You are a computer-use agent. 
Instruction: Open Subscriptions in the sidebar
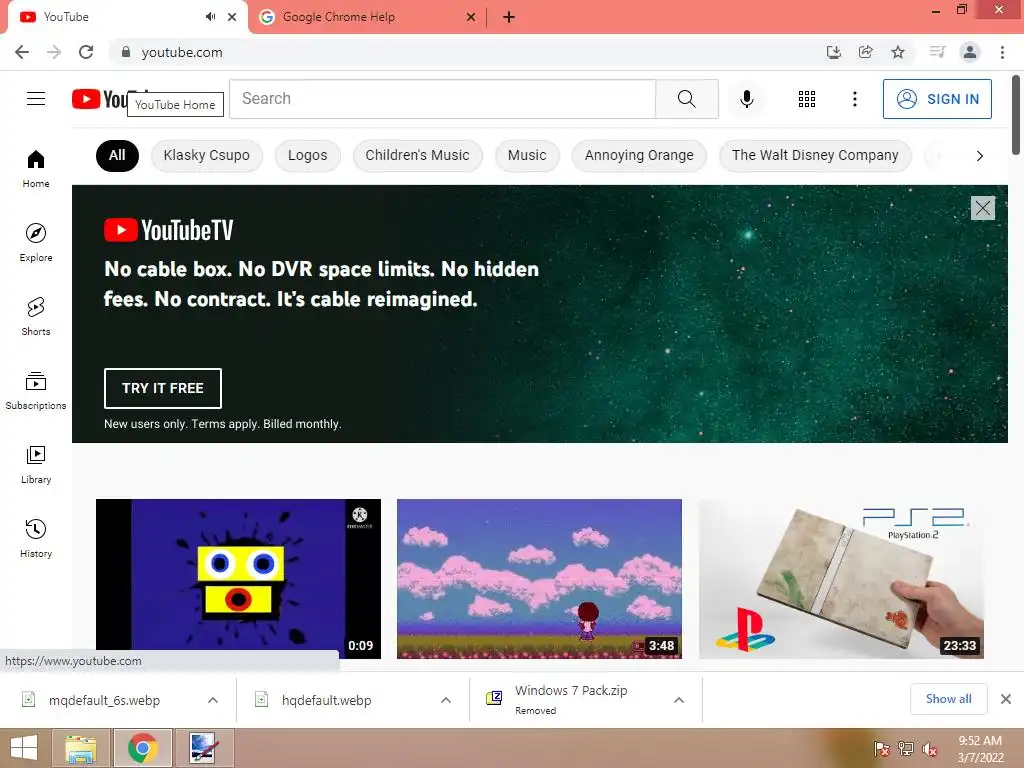(x=36, y=391)
